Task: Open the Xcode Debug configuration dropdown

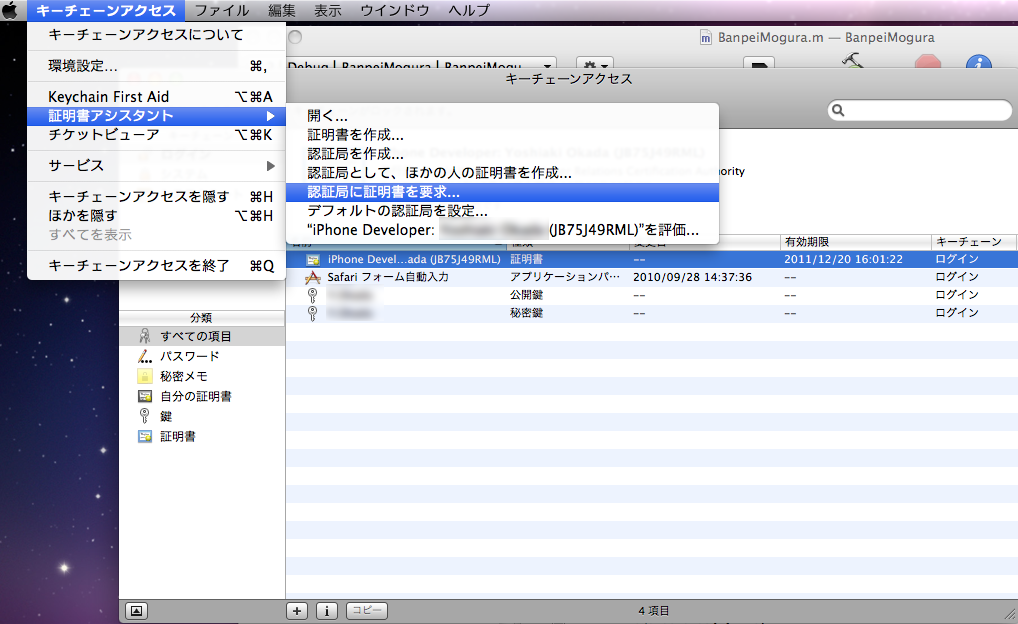Action: (420, 65)
